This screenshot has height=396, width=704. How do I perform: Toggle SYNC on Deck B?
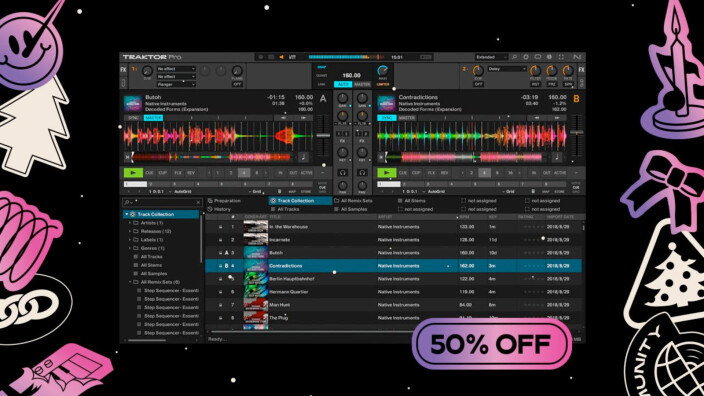tap(387, 118)
